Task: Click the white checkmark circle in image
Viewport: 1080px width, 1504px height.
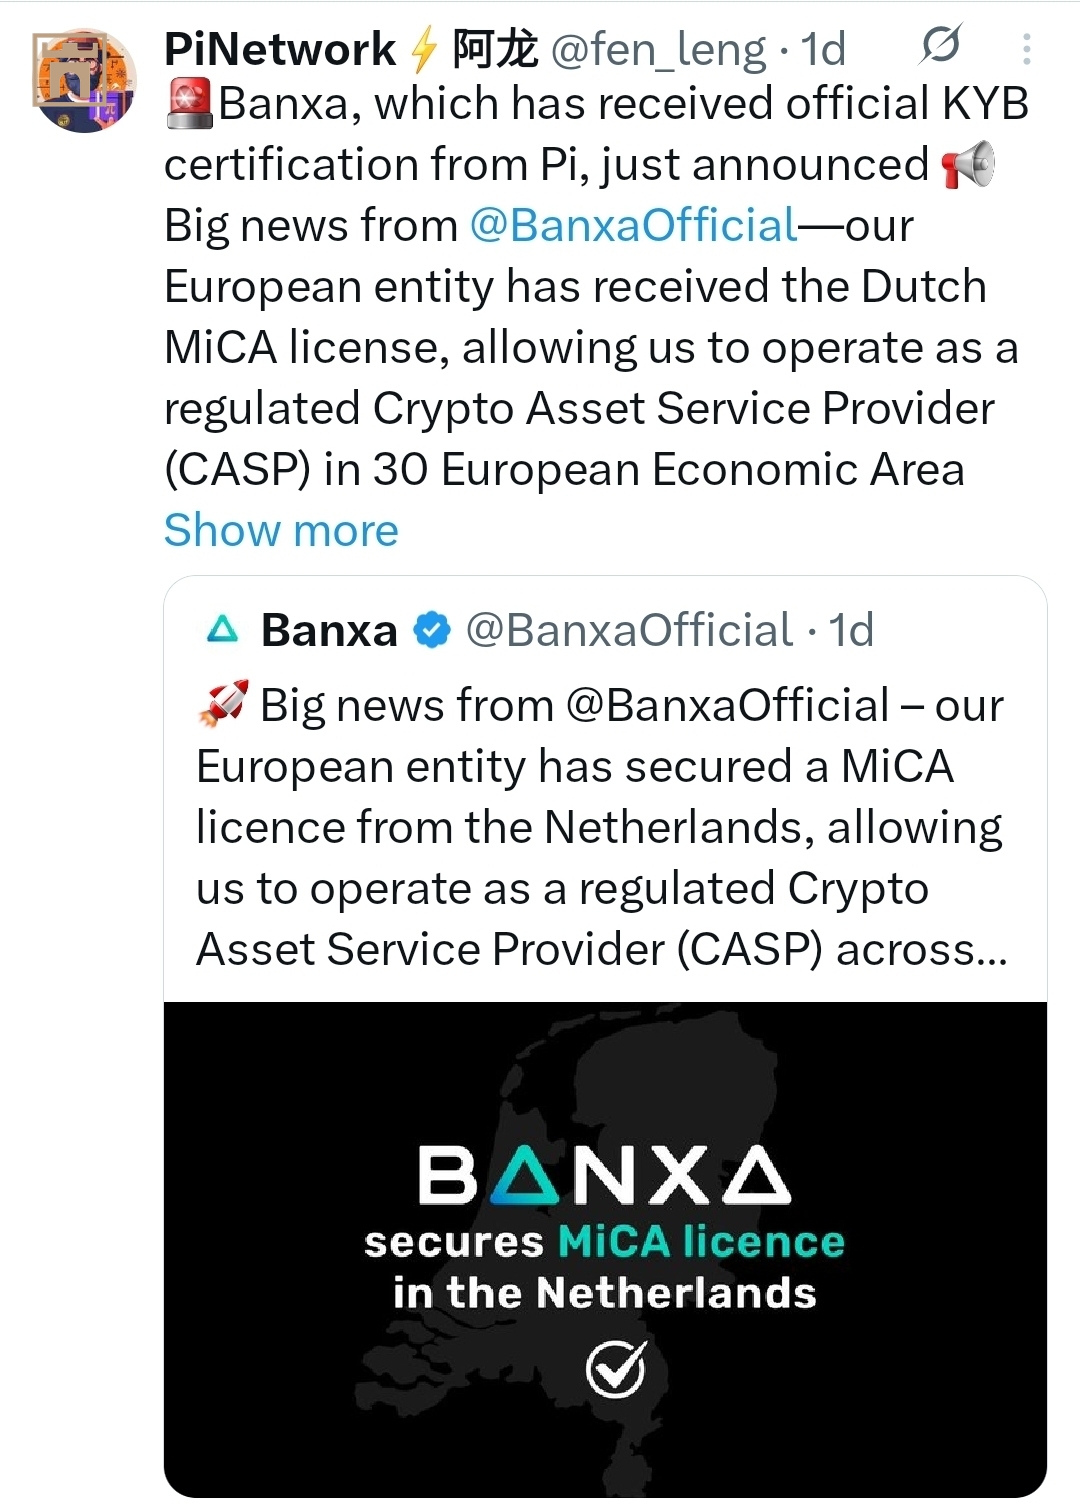Action: tap(615, 1369)
